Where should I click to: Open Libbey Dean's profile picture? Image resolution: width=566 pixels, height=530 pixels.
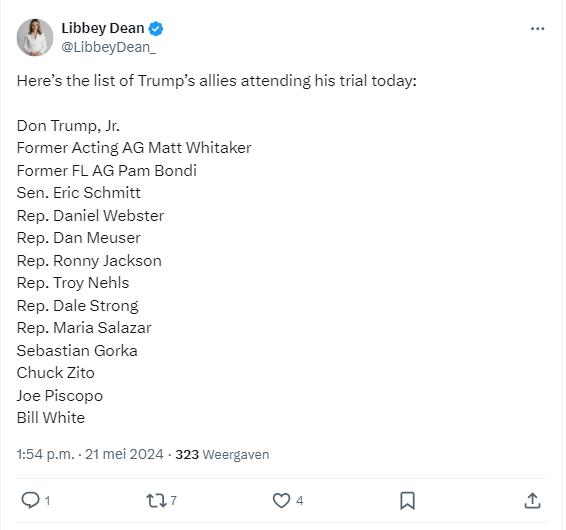click(35, 37)
